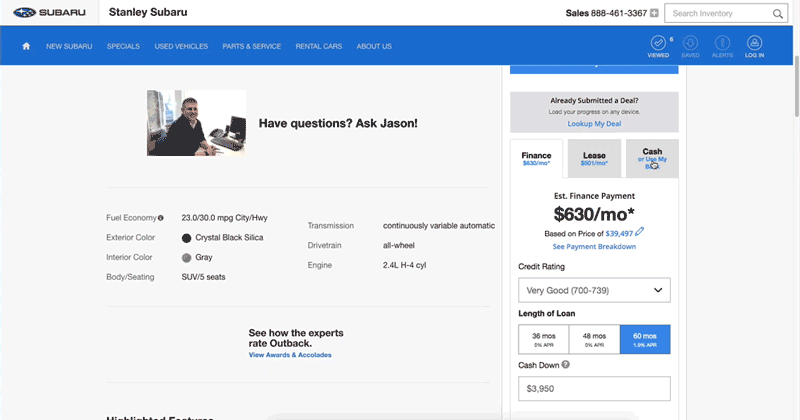Screen dimensions: 800x420
Task: Edit price with pencil icon
Action: [639, 232]
